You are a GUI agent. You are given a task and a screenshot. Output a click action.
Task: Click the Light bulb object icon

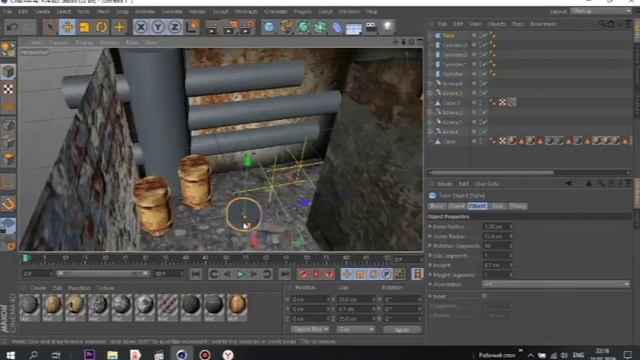[x=388, y=27]
